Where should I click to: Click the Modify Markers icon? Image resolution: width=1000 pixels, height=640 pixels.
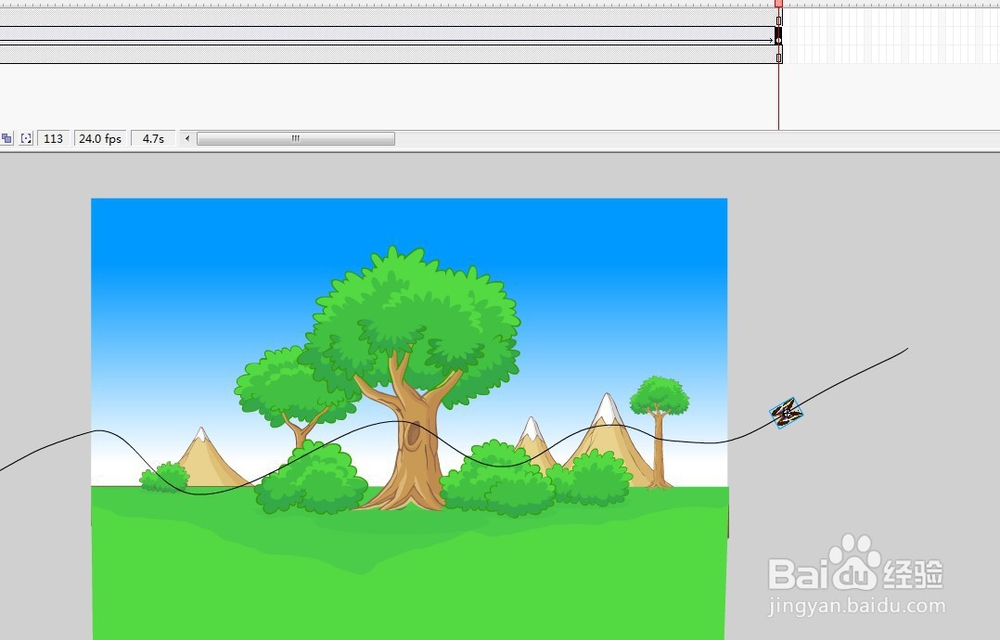(x=26, y=138)
